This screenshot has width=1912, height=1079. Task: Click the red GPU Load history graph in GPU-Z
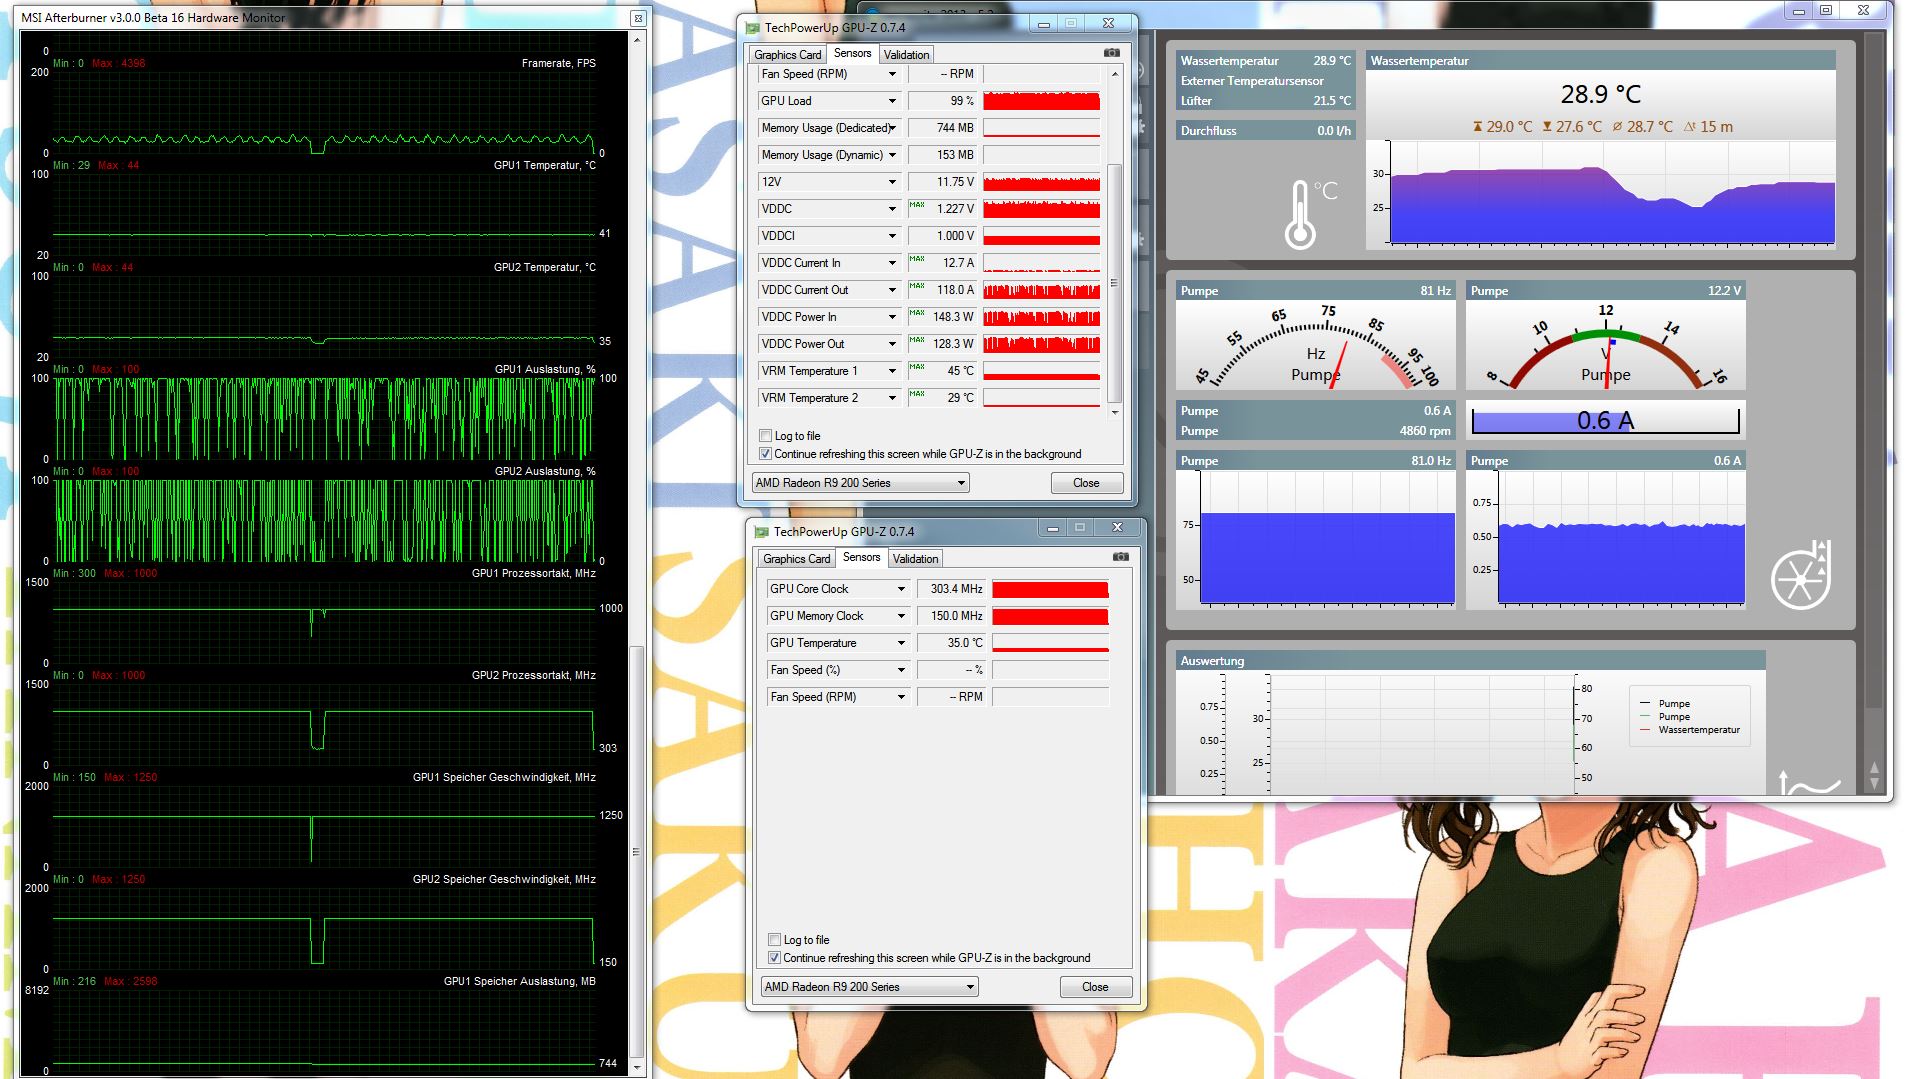(x=1041, y=101)
